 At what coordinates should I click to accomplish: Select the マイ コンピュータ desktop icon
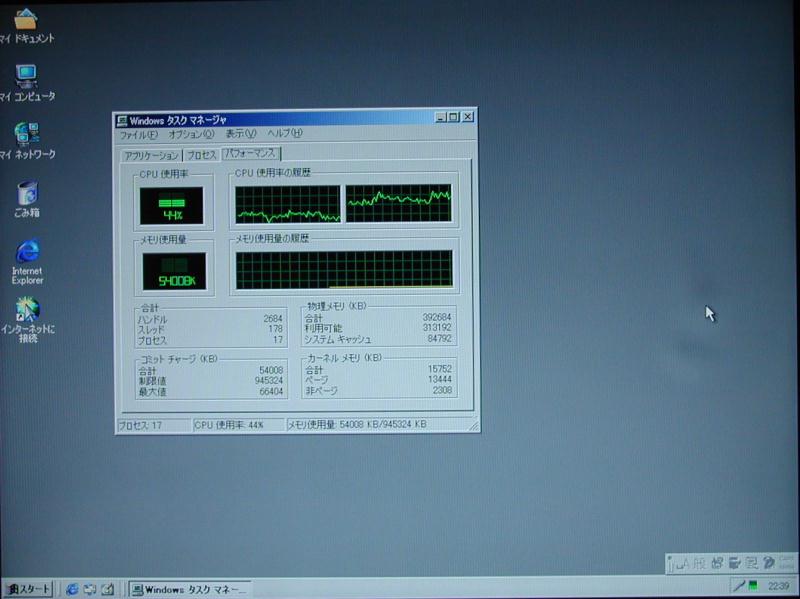click(x=27, y=83)
